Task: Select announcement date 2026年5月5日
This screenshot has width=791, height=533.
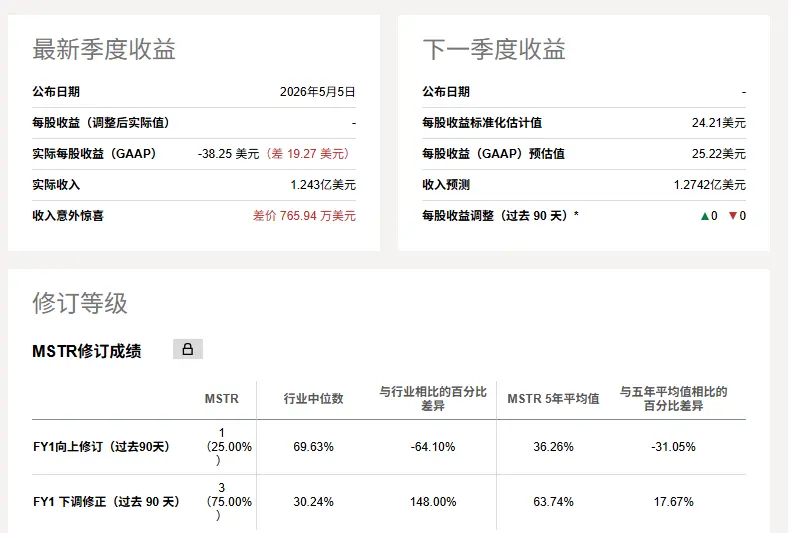Action: point(318,92)
